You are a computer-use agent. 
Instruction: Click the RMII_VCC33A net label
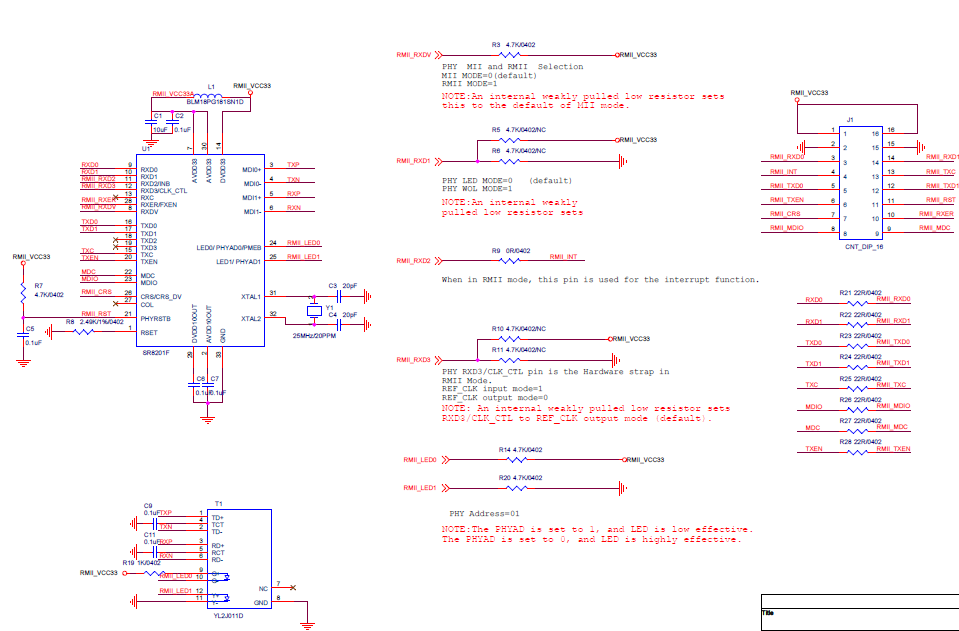(x=173, y=94)
